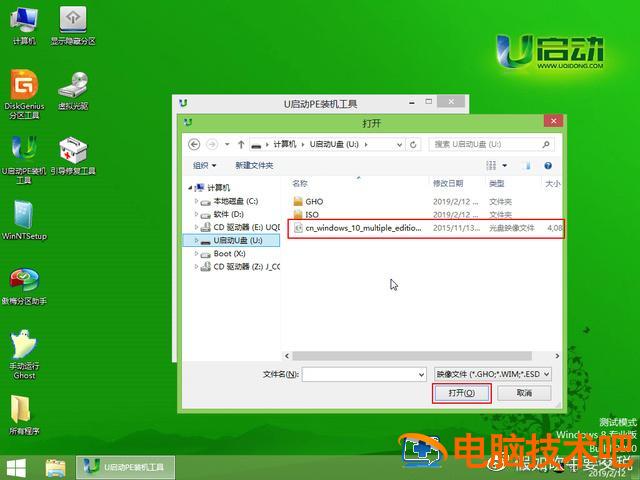Show the preview pane icon

[527, 165]
